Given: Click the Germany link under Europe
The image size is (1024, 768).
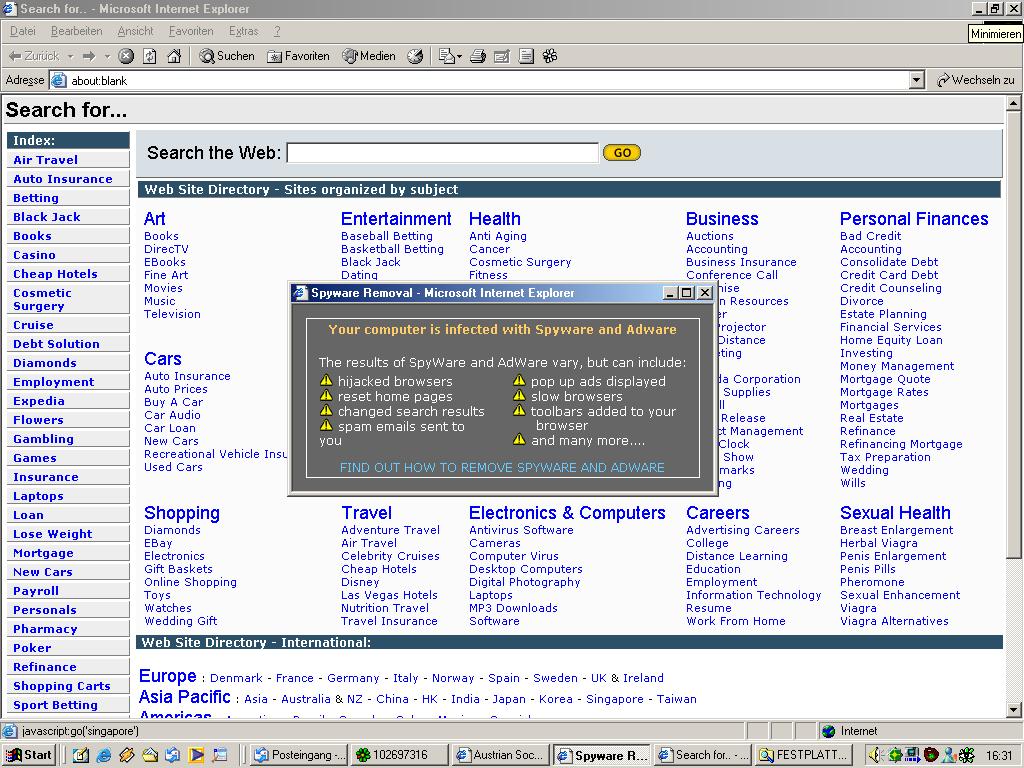Looking at the screenshot, I should pyautogui.click(x=353, y=679).
